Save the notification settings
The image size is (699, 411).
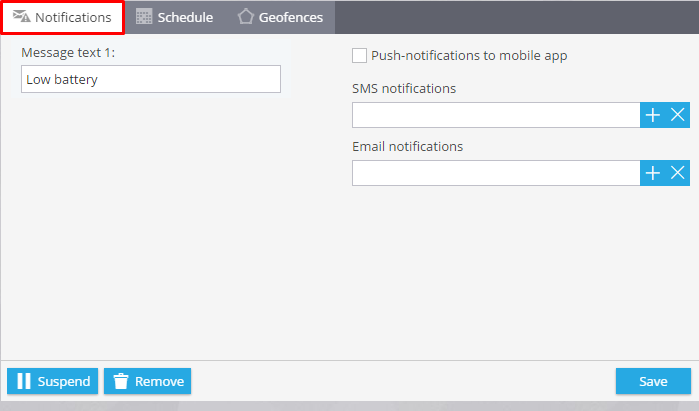654,381
